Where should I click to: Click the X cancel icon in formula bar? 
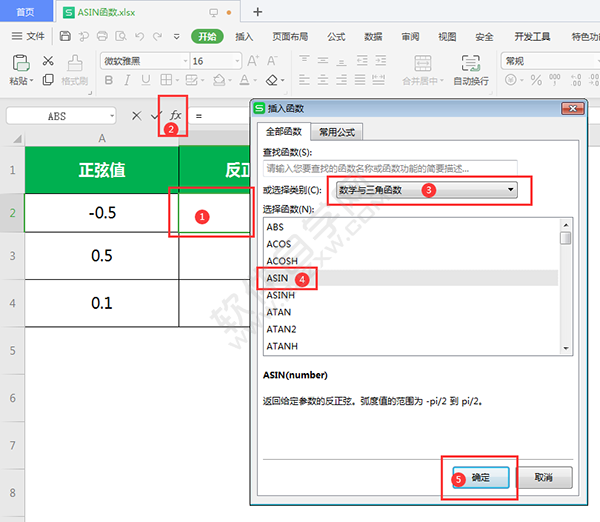coord(137,116)
